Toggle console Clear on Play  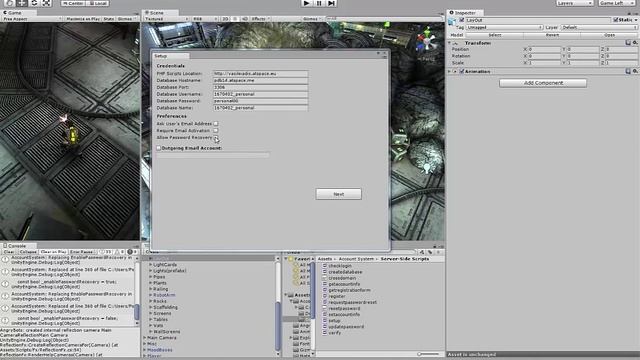[x=53, y=252]
